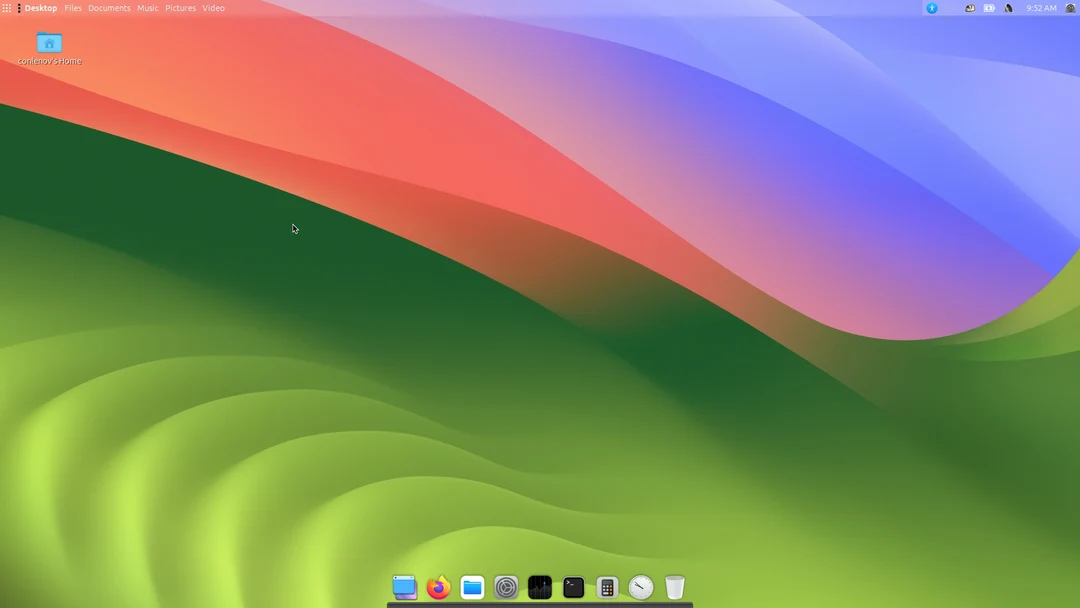Launch Firefox from the dock
The width and height of the screenshot is (1080, 608).
(438, 587)
